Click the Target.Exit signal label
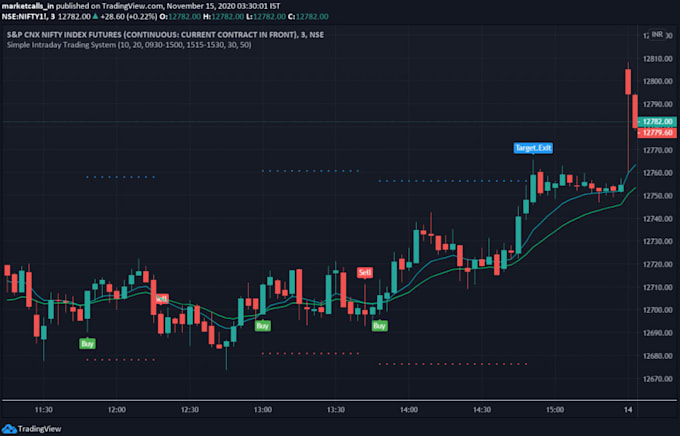 pos(533,148)
